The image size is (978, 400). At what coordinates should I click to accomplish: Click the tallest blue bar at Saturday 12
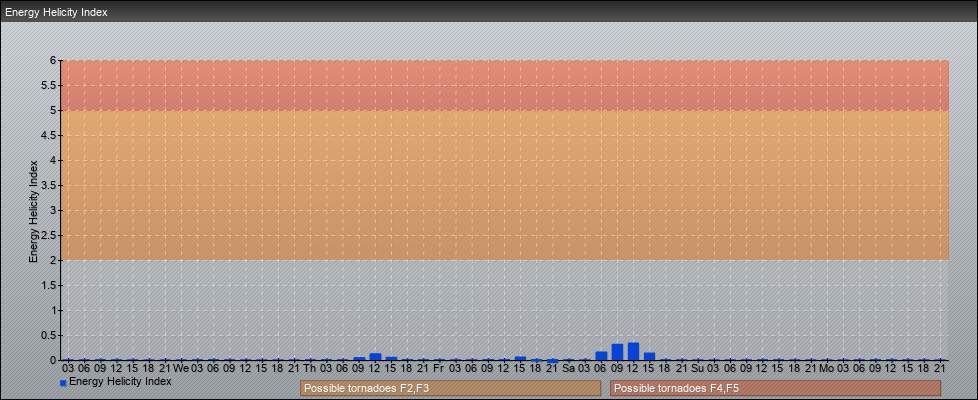point(634,351)
